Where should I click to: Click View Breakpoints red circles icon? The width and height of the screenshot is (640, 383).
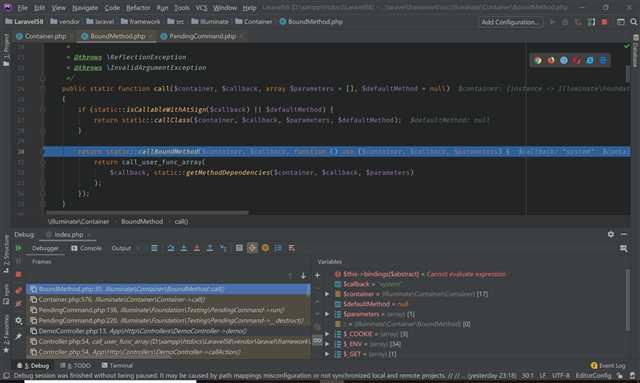19,290
